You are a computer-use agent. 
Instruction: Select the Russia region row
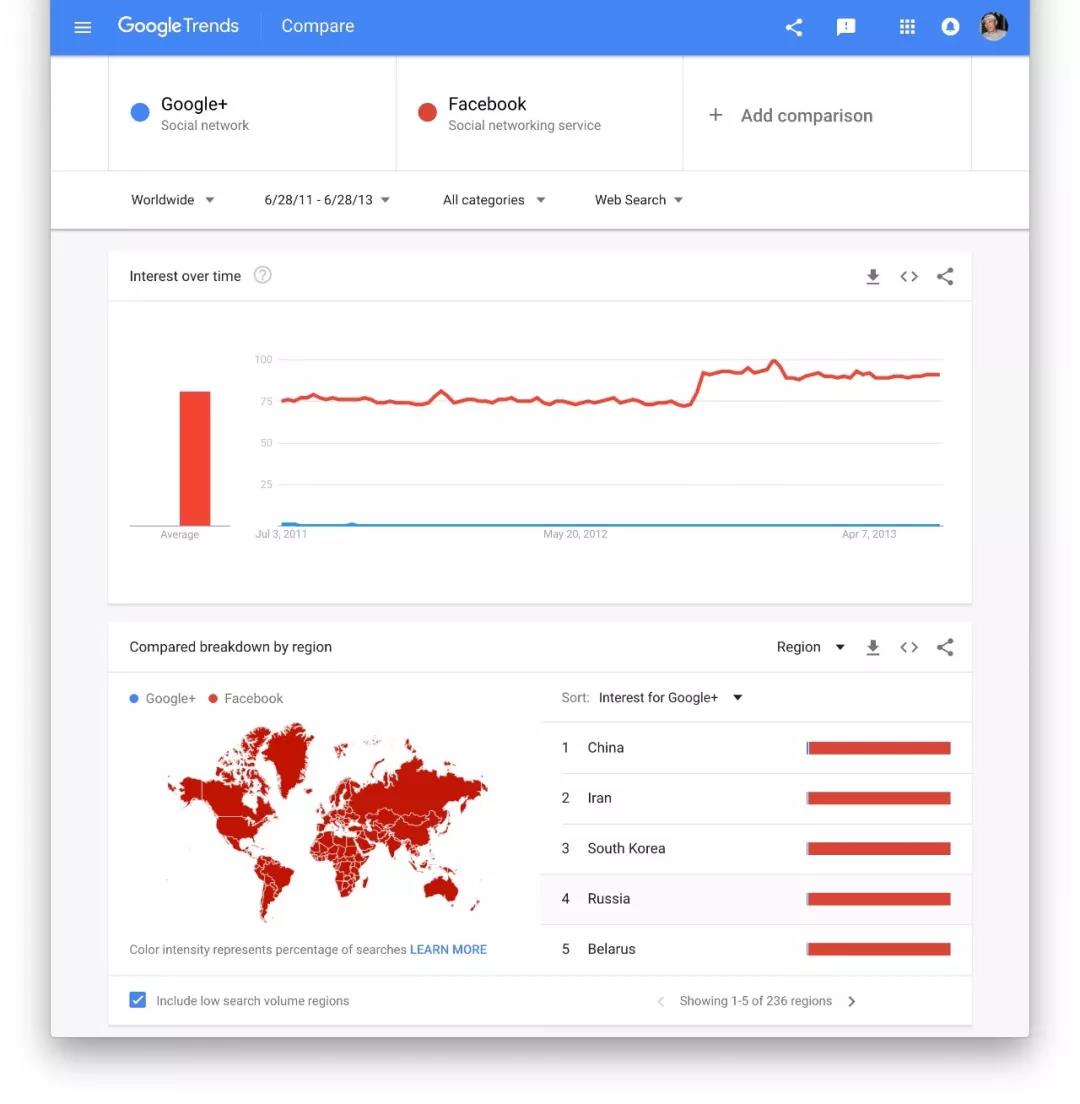click(x=756, y=899)
